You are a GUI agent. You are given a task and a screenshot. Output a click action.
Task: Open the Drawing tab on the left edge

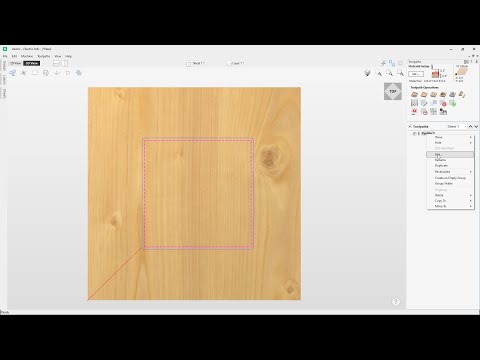pyautogui.click(x=4, y=66)
